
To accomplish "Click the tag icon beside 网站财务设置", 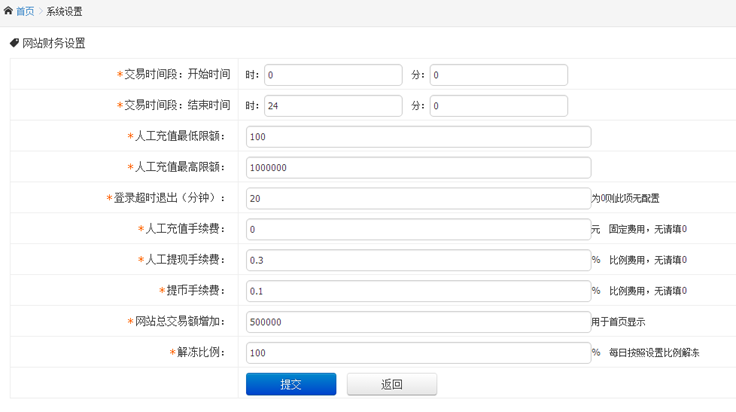I will [13, 42].
